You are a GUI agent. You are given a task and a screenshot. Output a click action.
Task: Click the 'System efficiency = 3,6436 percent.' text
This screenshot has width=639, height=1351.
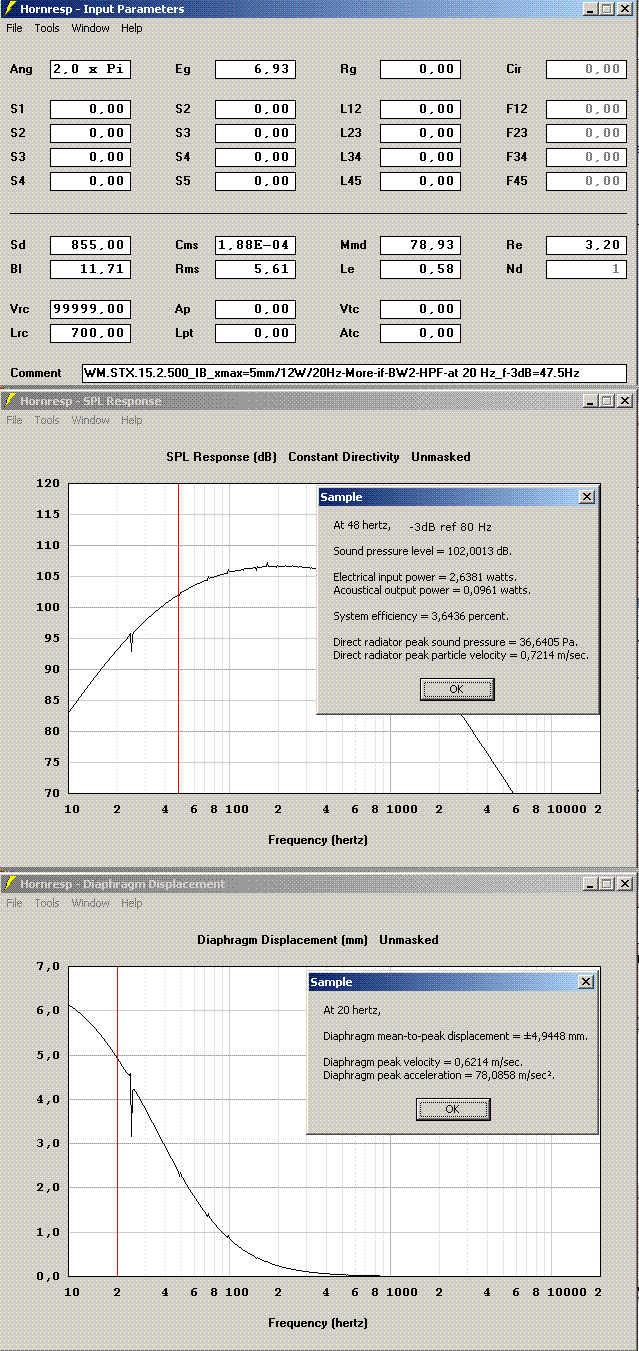coord(421,616)
